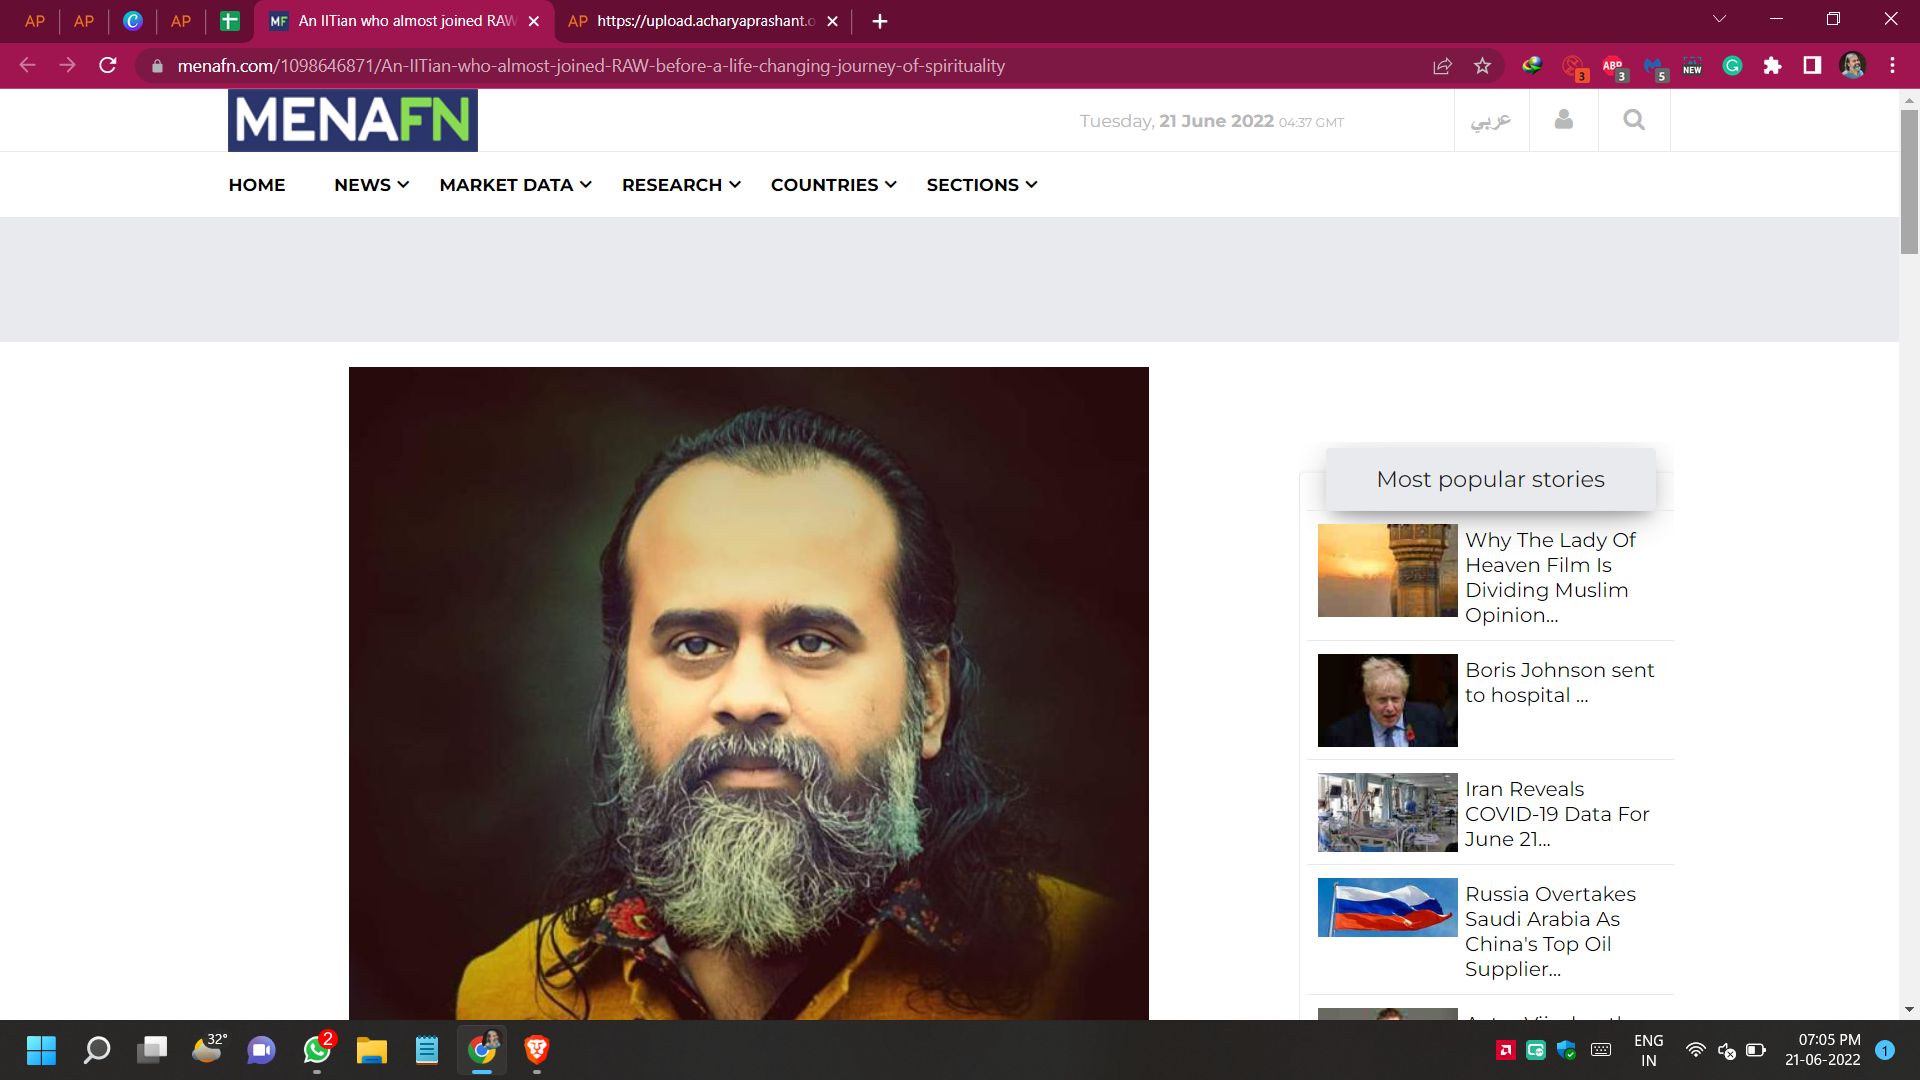This screenshot has width=1920, height=1080.
Task: Go to the HOME menu item
Action: pos(256,185)
